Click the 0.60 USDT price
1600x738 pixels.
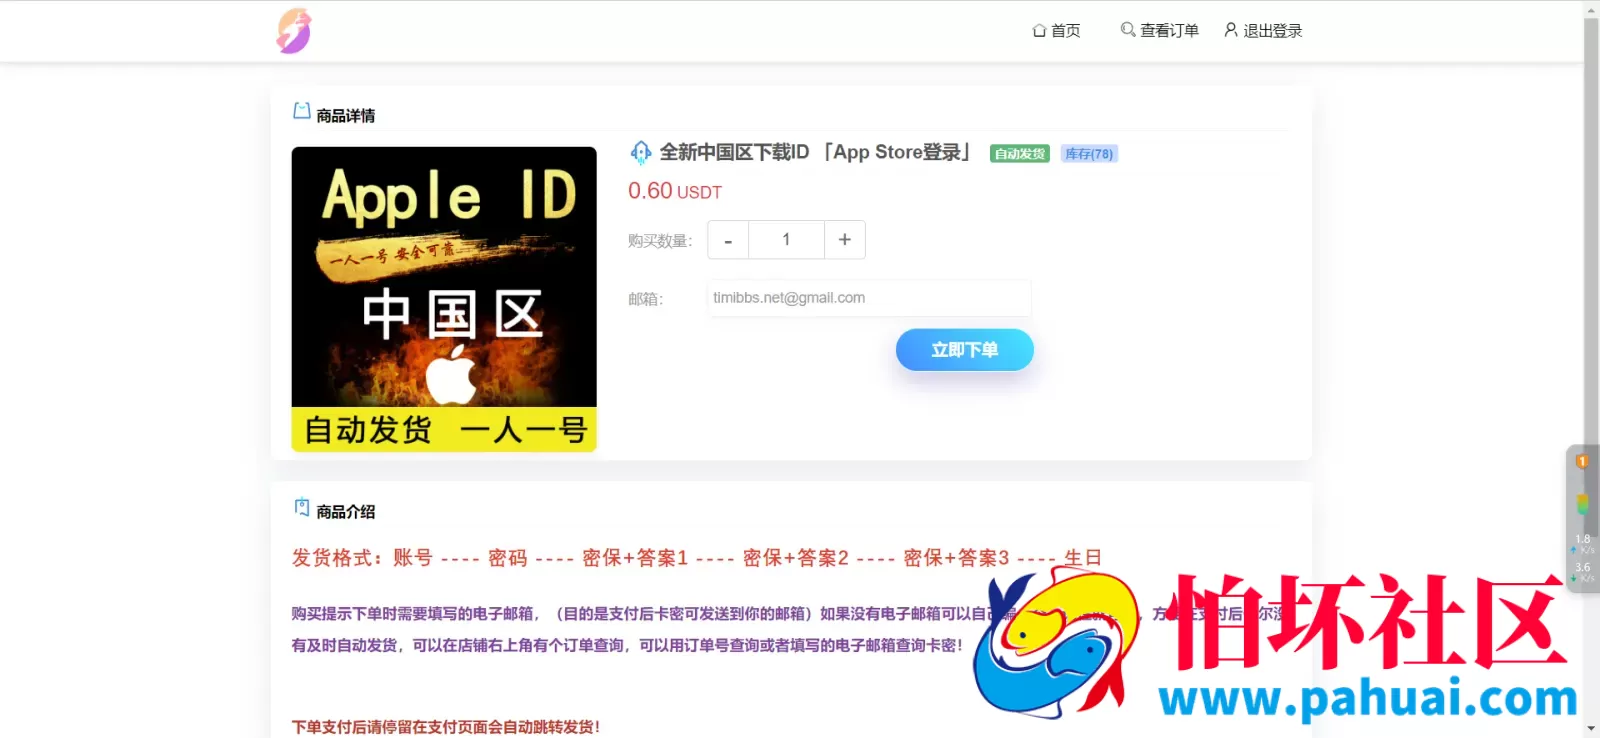[675, 191]
